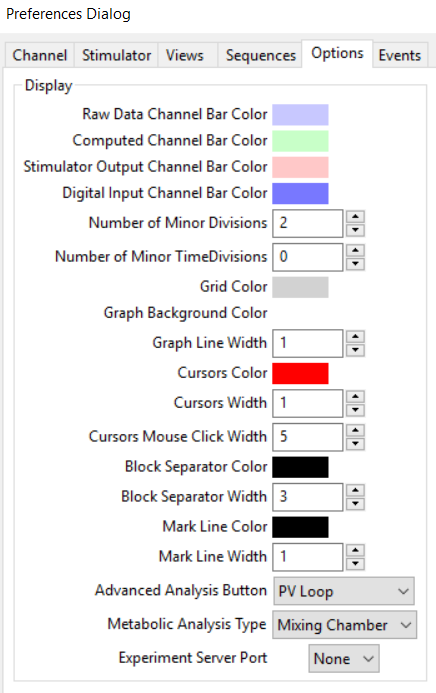This screenshot has width=436, height=693.
Task: Decrease Number of Minor TimeDivisions value
Action: tap(355, 264)
